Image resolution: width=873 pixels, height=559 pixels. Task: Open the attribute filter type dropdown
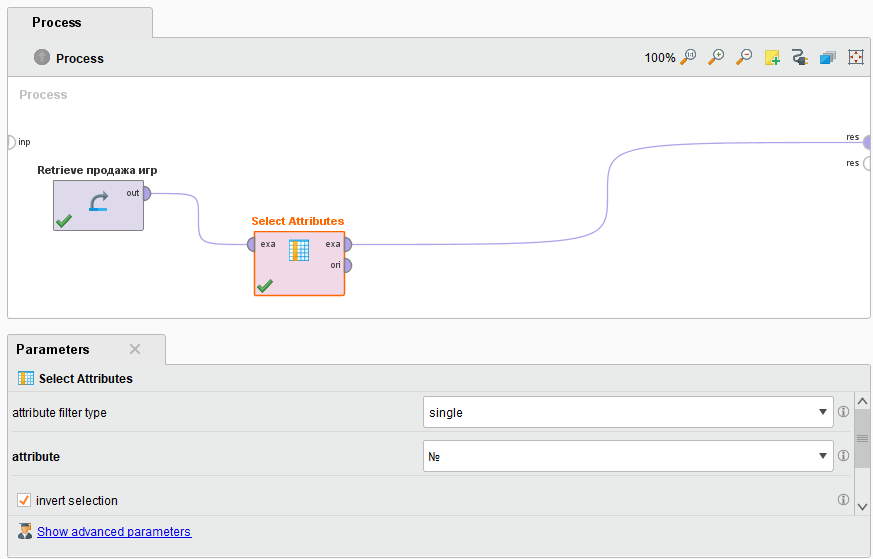(x=627, y=412)
